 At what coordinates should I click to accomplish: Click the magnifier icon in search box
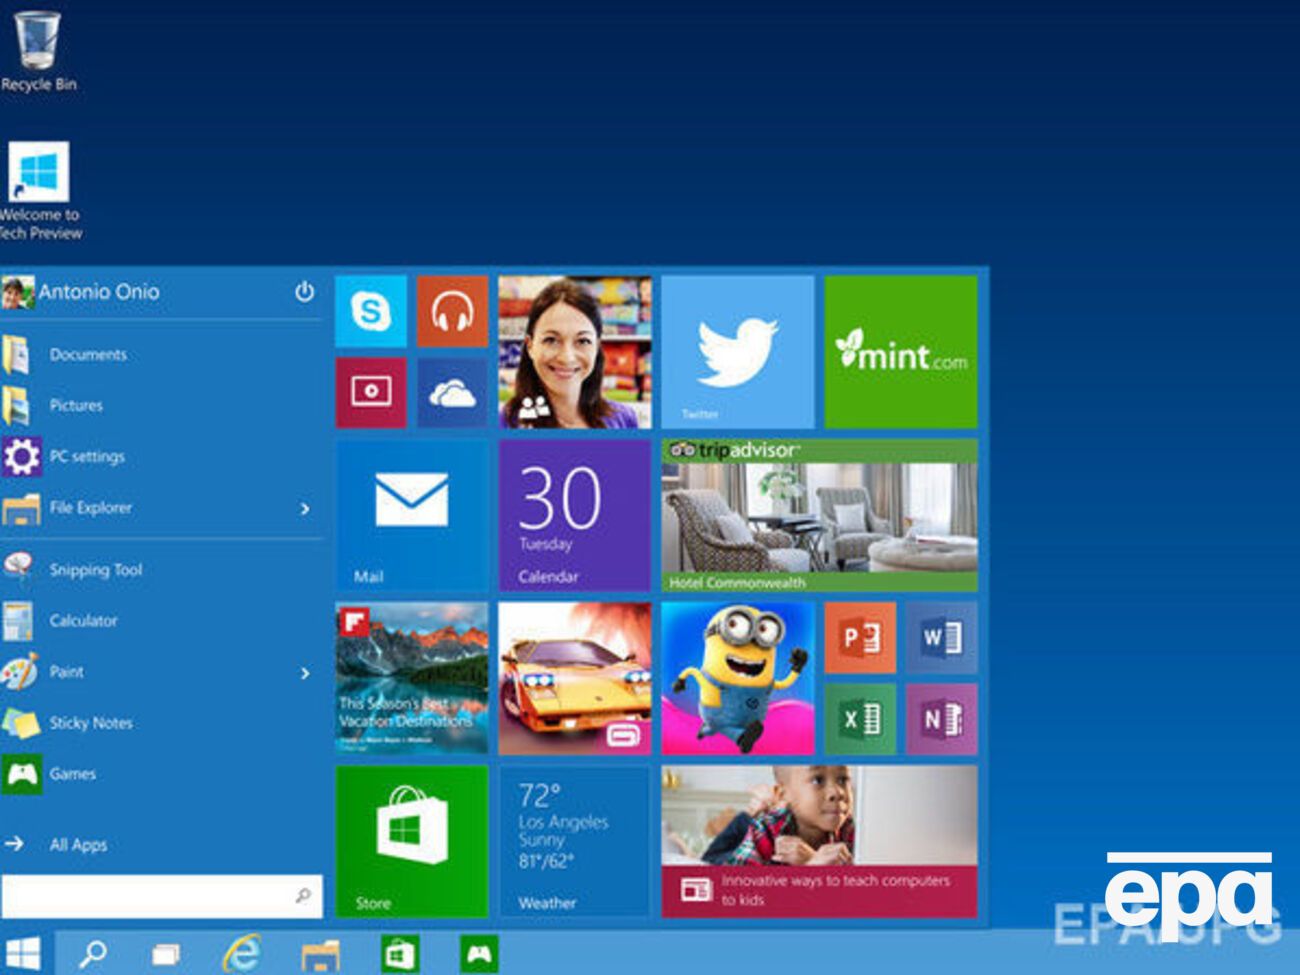click(x=303, y=895)
